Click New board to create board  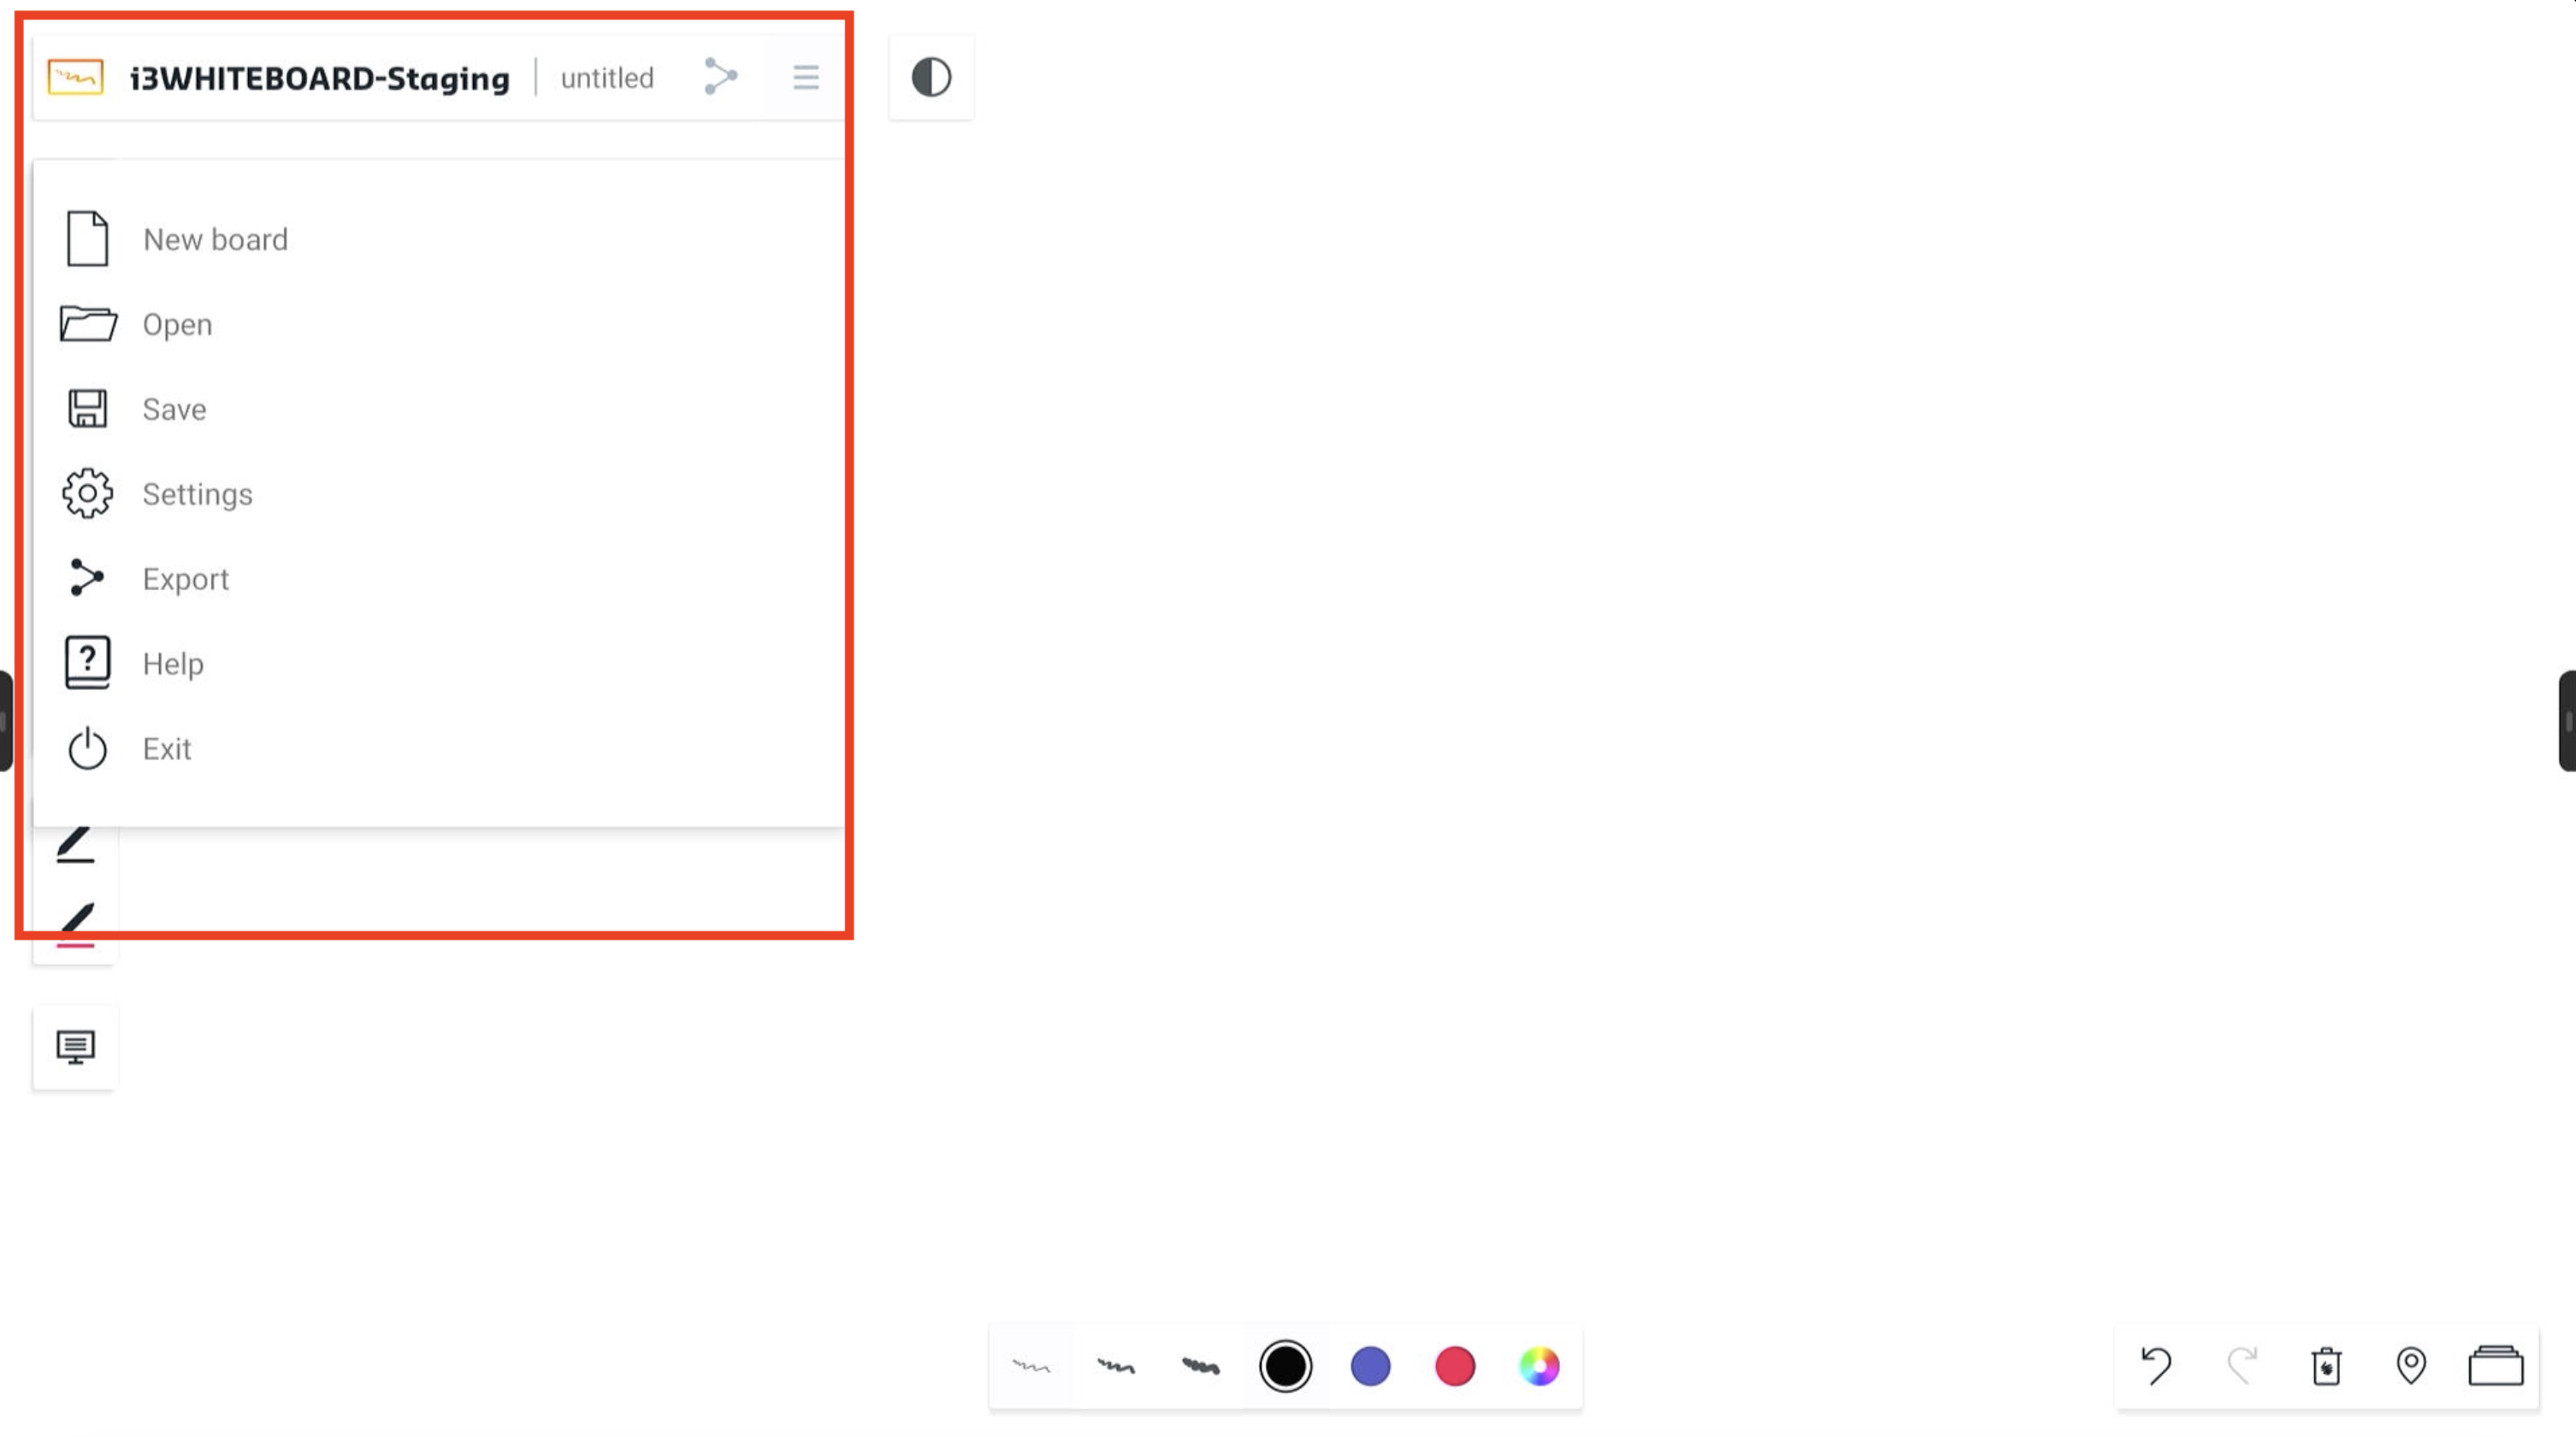(214, 237)
